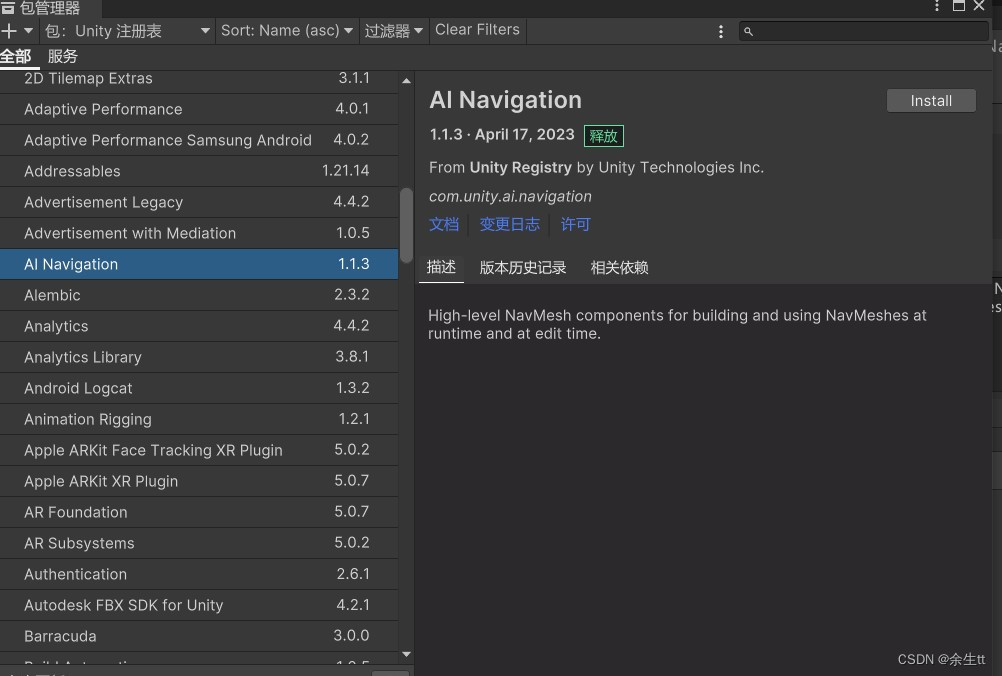
Task: Select the Apple ARKit XR Plugin row
Action: tap(199, 481)
